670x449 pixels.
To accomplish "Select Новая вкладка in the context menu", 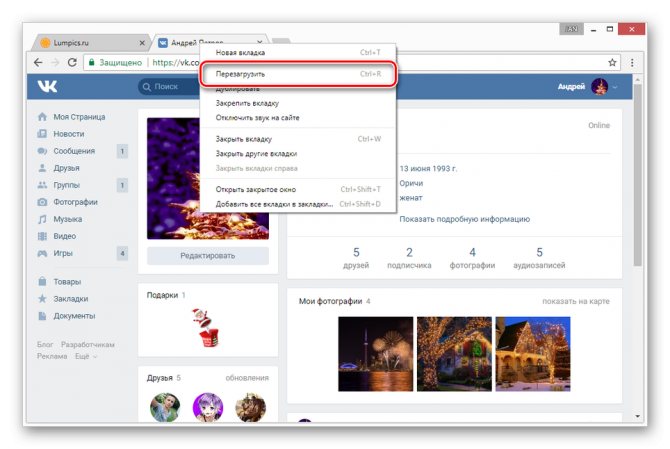I will [298, 53].
